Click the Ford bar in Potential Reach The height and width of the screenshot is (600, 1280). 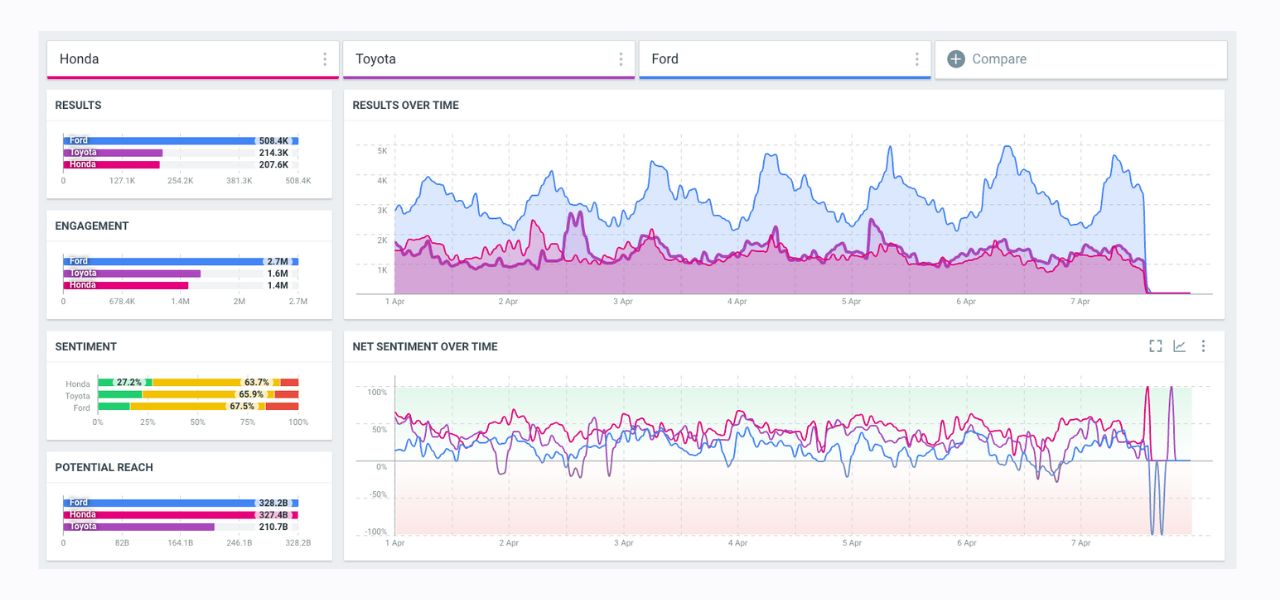click(x=181, y=503)
